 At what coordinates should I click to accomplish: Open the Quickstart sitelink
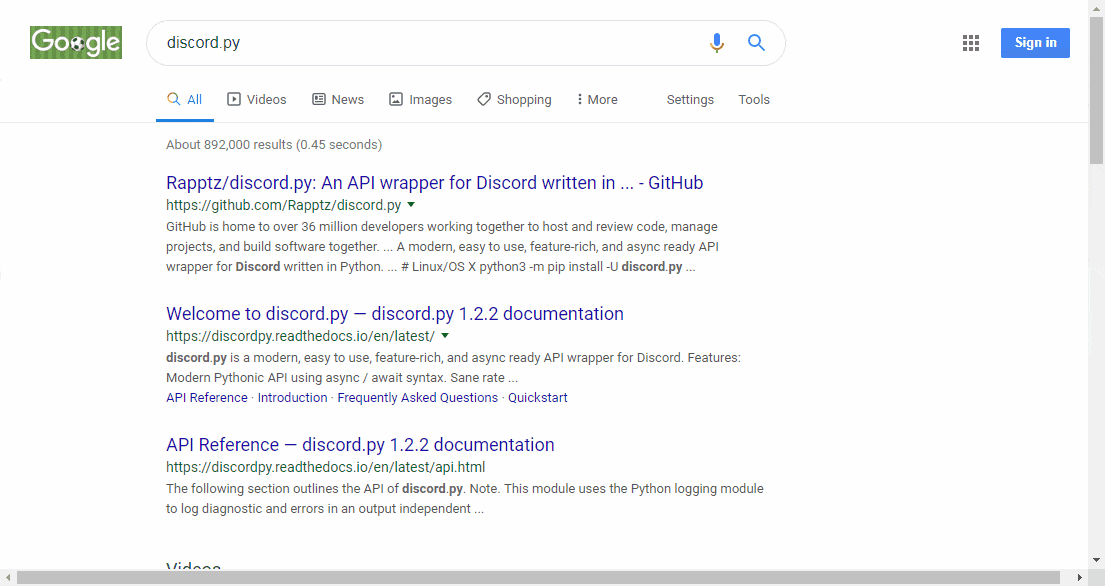pos(538,397)
